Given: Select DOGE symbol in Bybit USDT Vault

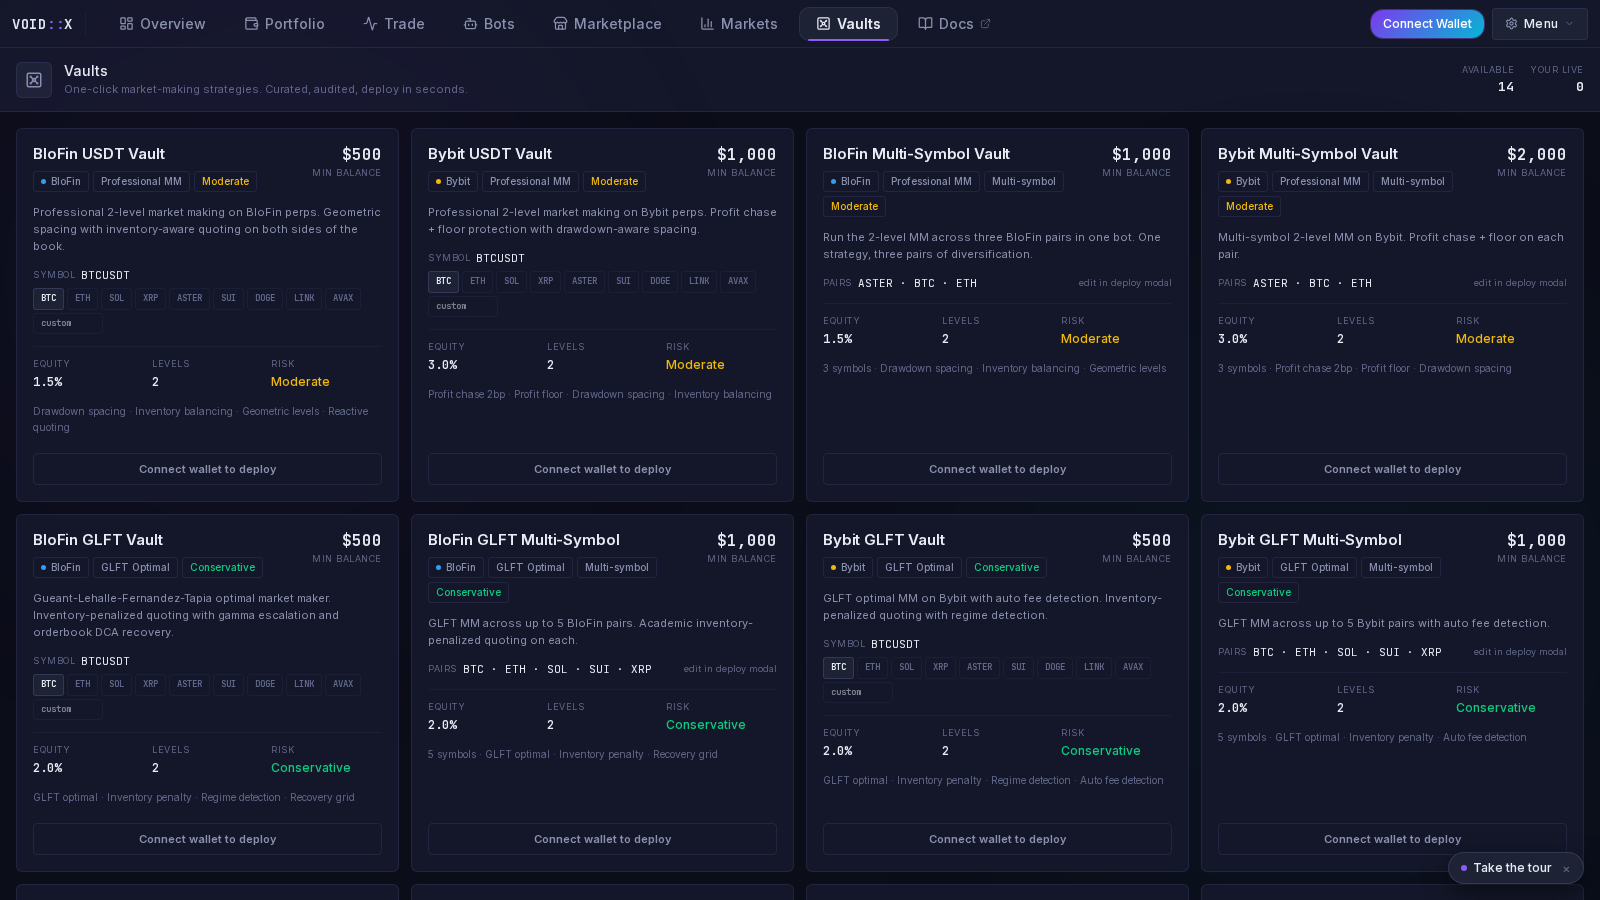Looking at the screenshot, I should click(660, 281).
